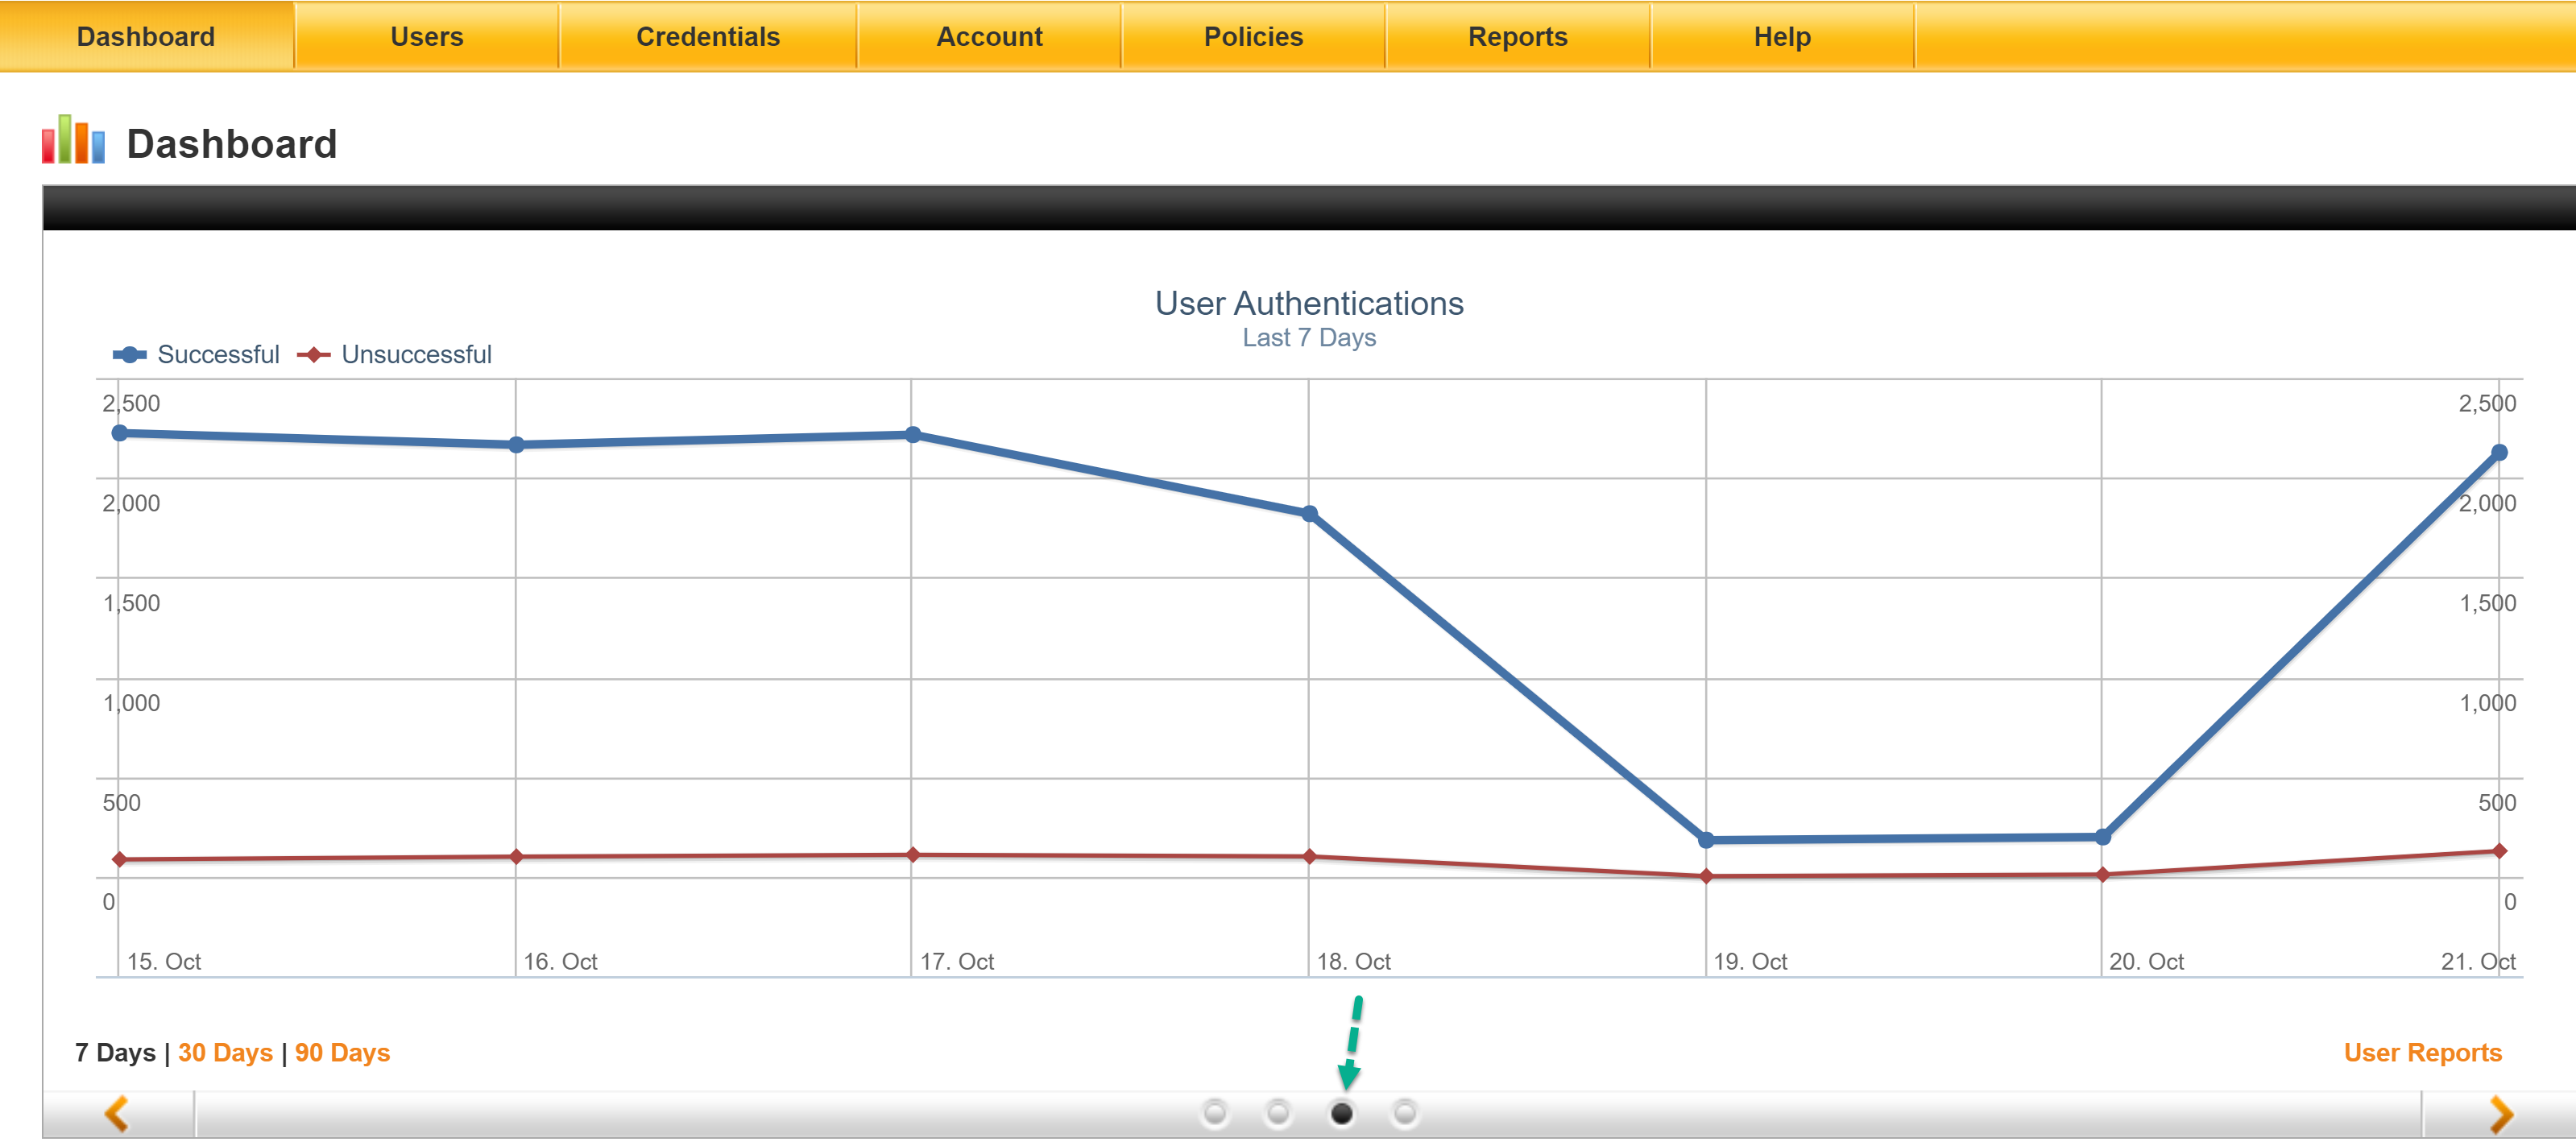Click the Dashboard bar chart icon
2576x1142 pixels.
[x=73, y=141]
